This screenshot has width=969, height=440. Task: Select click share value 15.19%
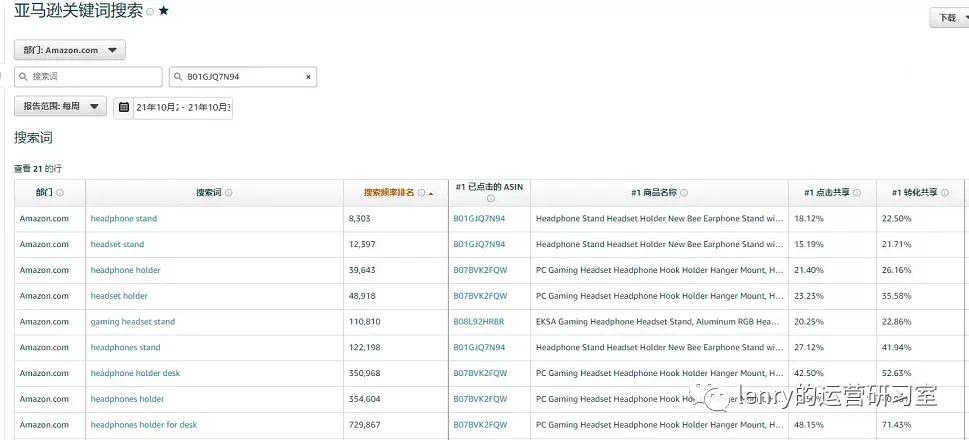[809, 245]
